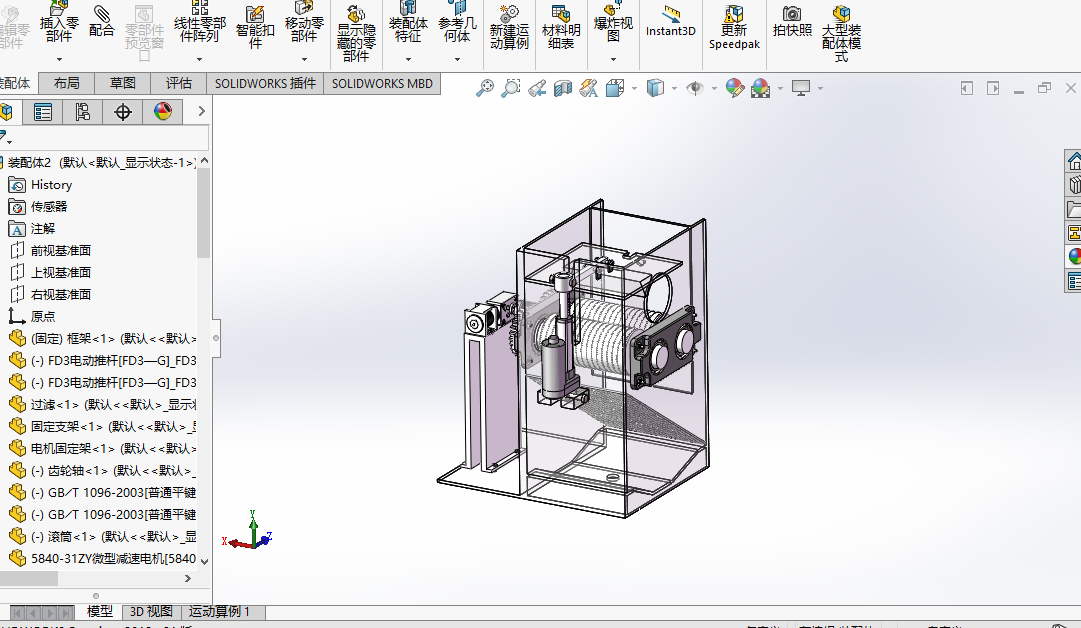Click Zoom to Fit magnifier icon
This screenshot has width=1081, height=628.
(485, 88)
